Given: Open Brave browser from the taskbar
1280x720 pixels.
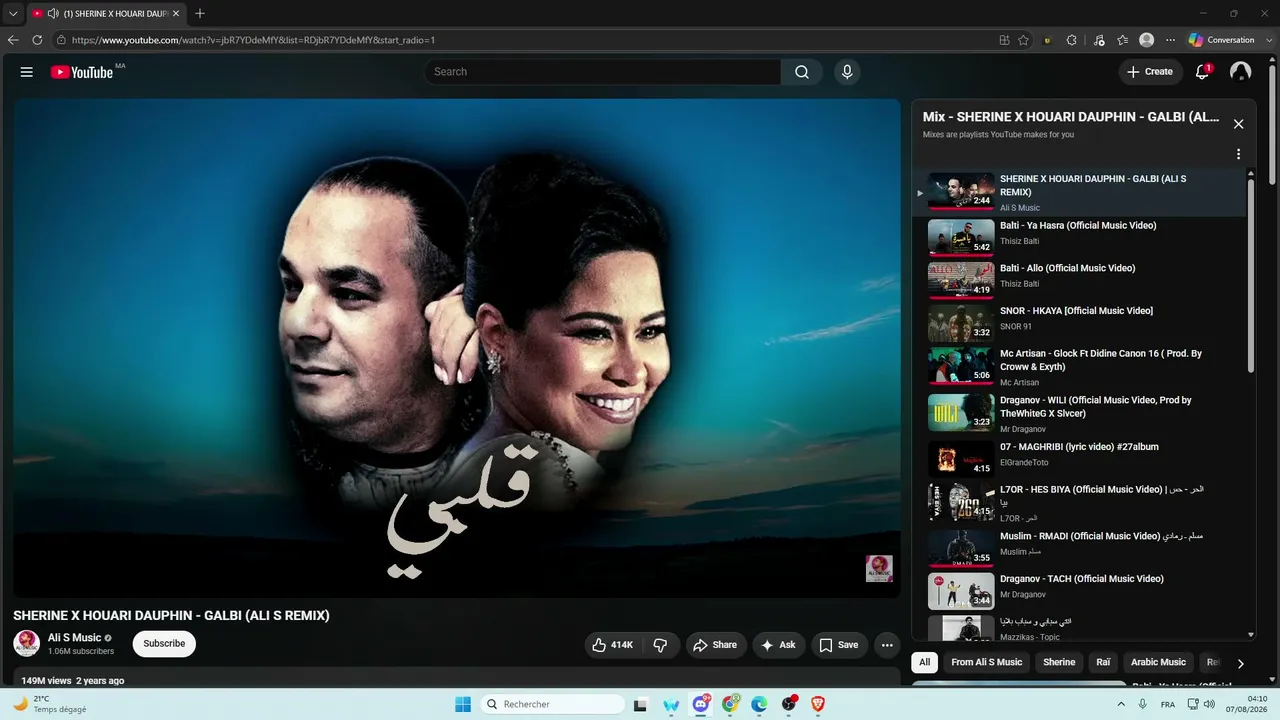Looking at the screenshot, I should (x=818, y=704).
